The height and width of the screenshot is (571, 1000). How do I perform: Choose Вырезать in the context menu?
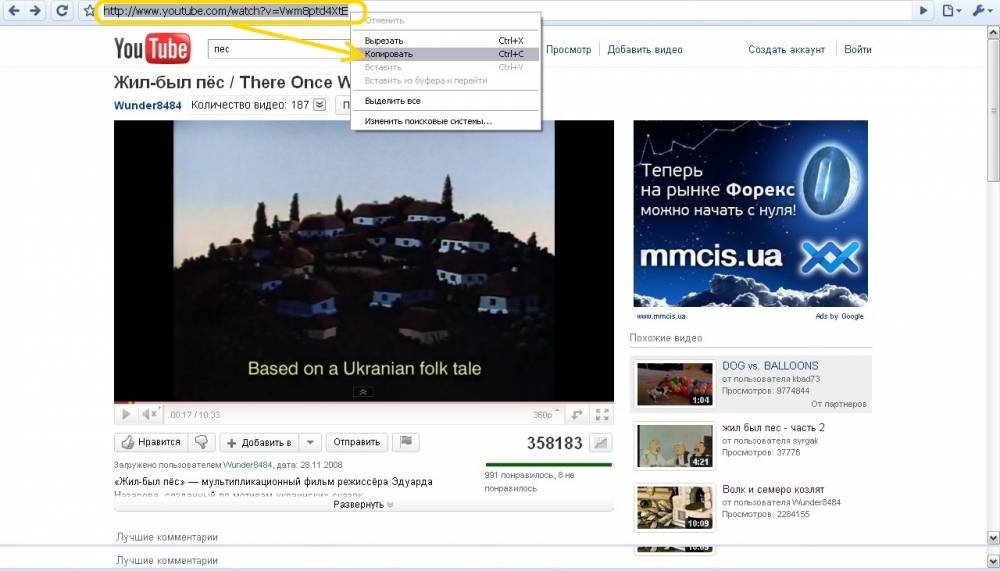click(x=445, y=41)
